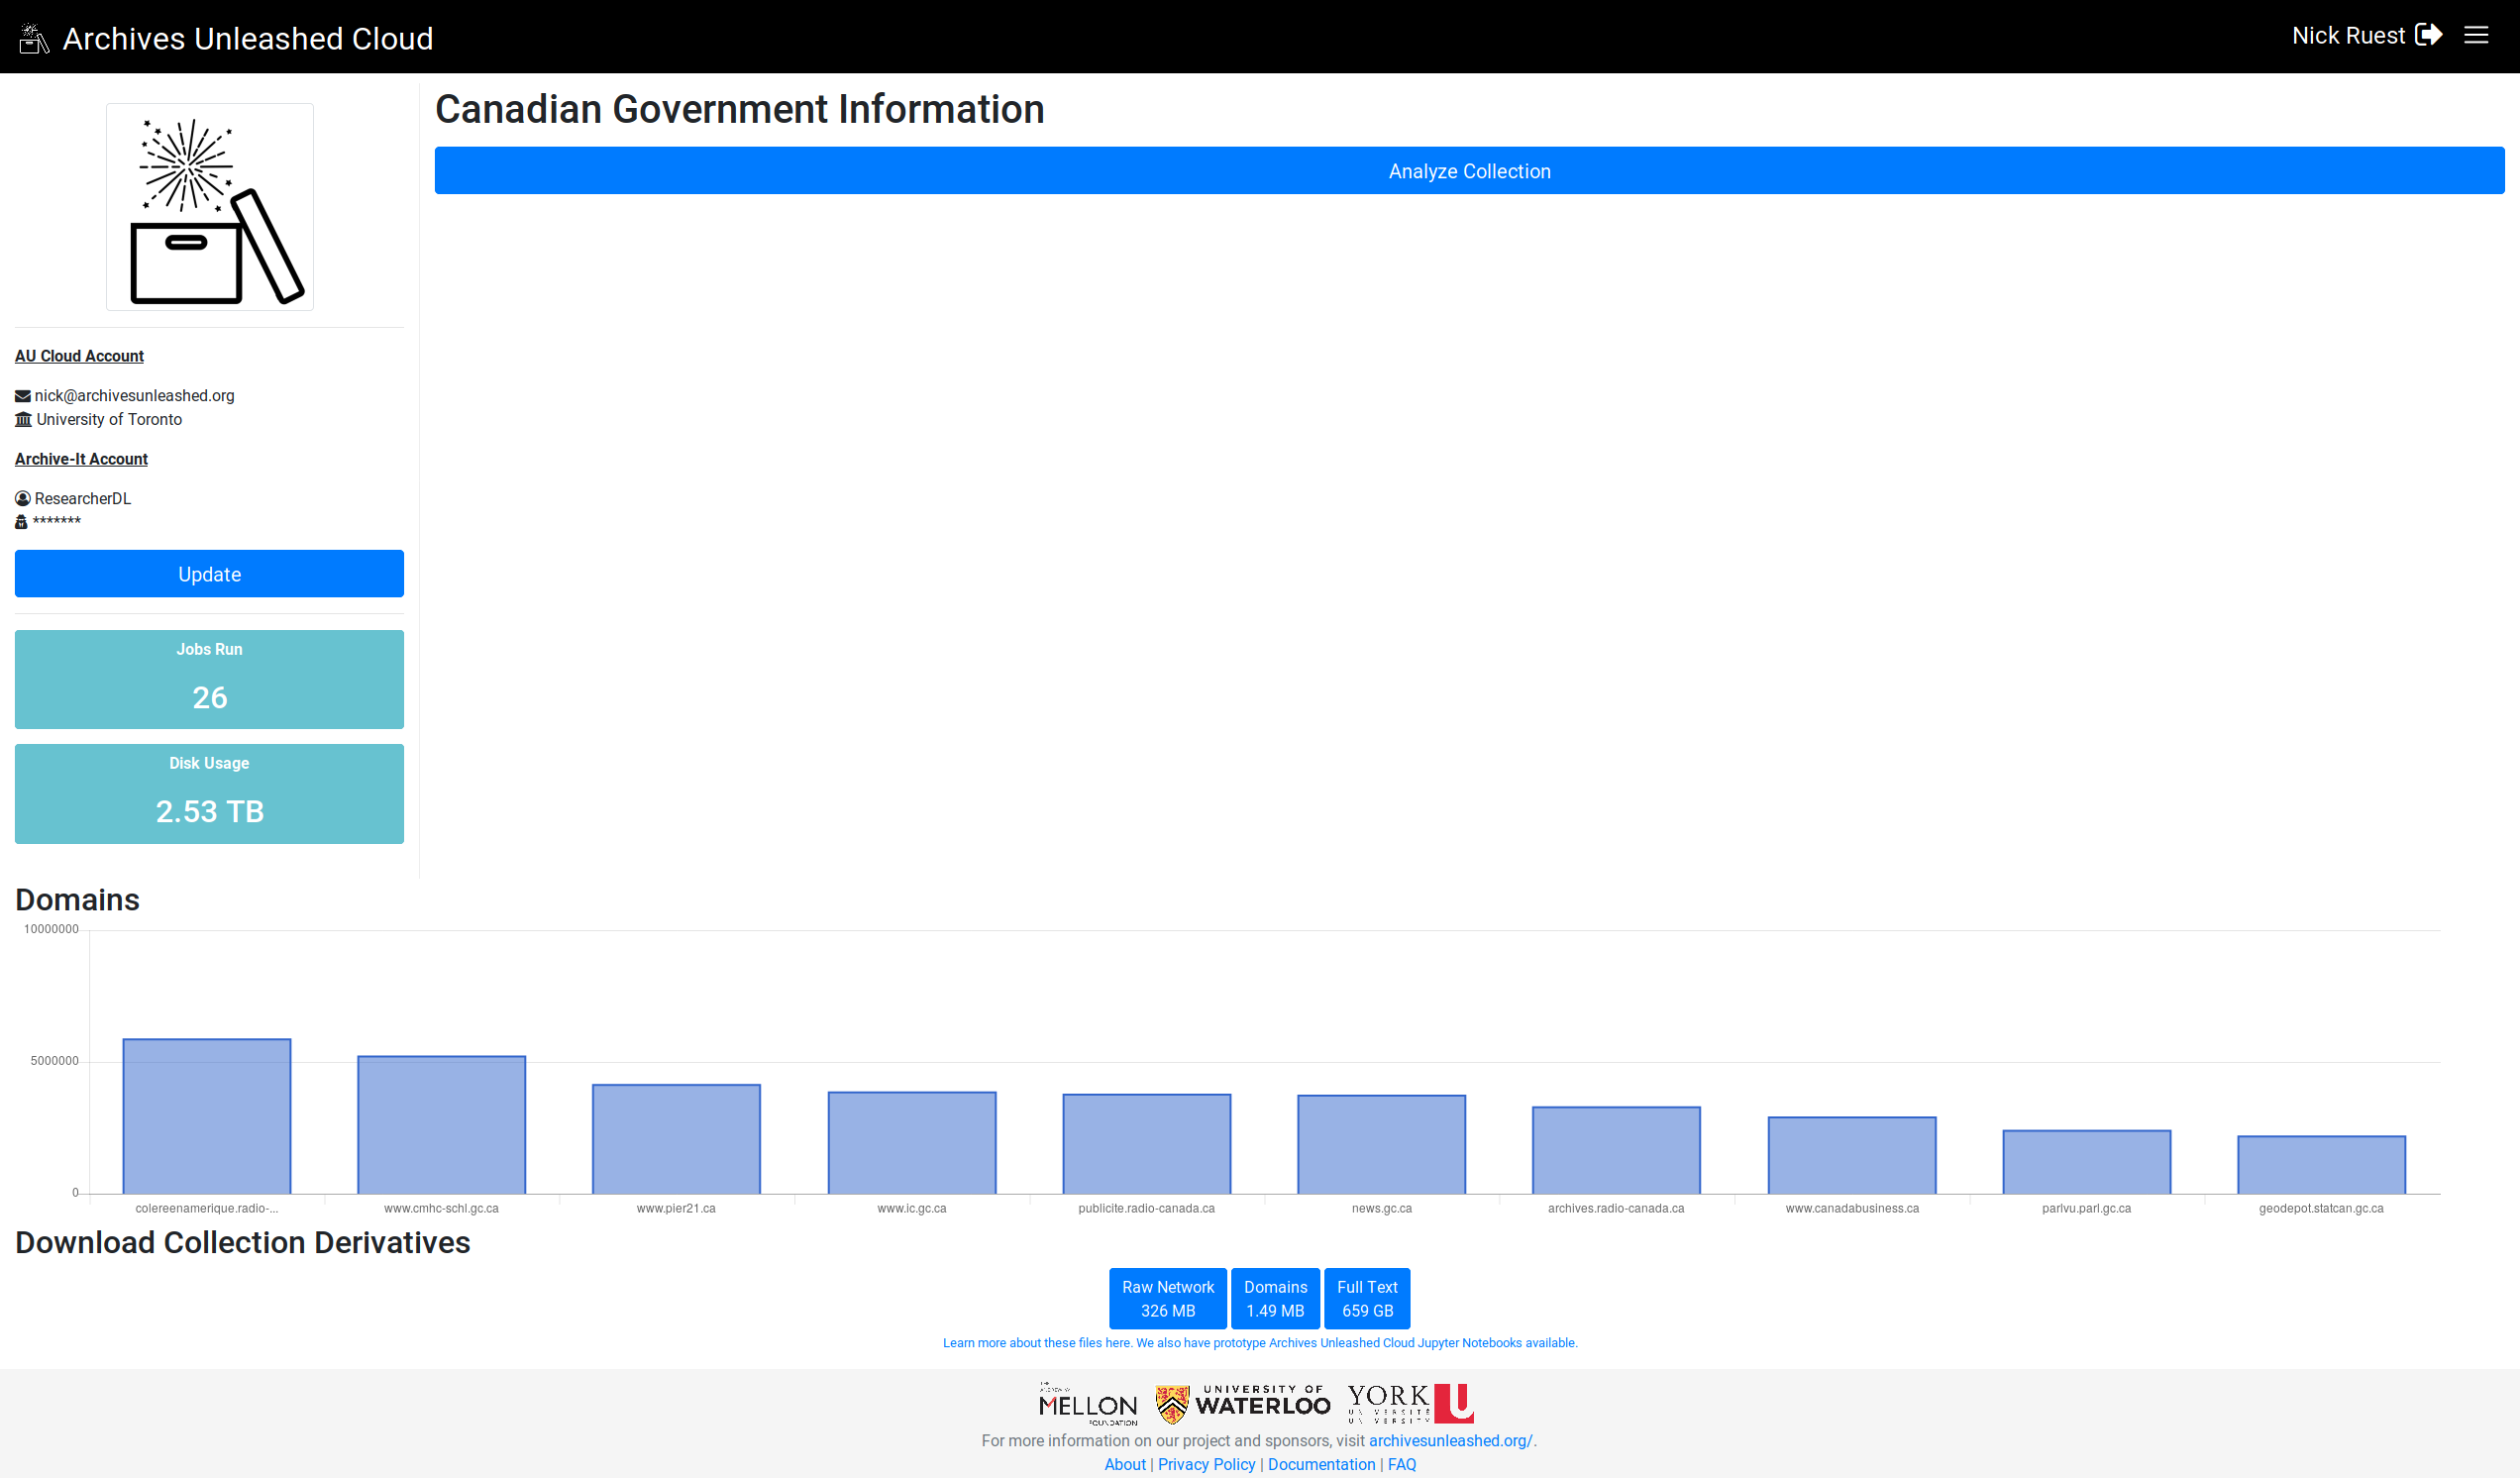Click the Domains section heading
Image resolution: width=2520 pixels, height=1478 pixels.
[77, 900]
